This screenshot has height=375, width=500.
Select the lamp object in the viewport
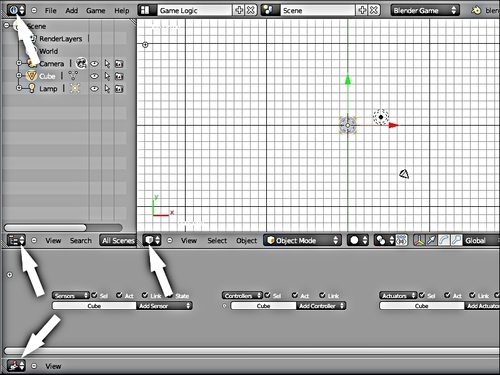coord(381,117)
